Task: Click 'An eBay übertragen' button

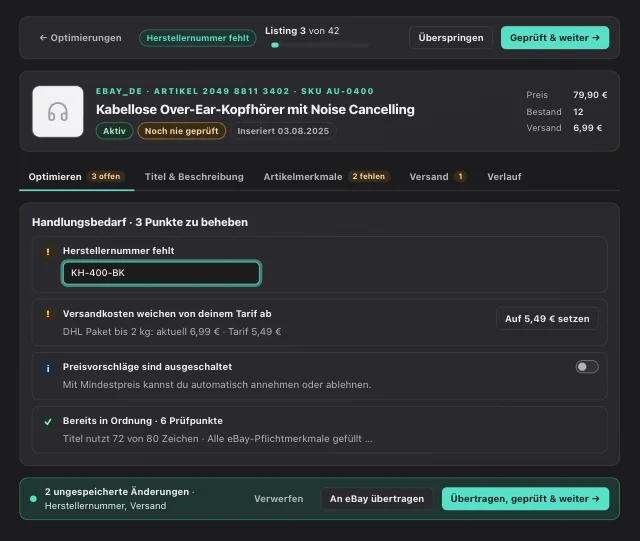Action: [x=377, y=499]
